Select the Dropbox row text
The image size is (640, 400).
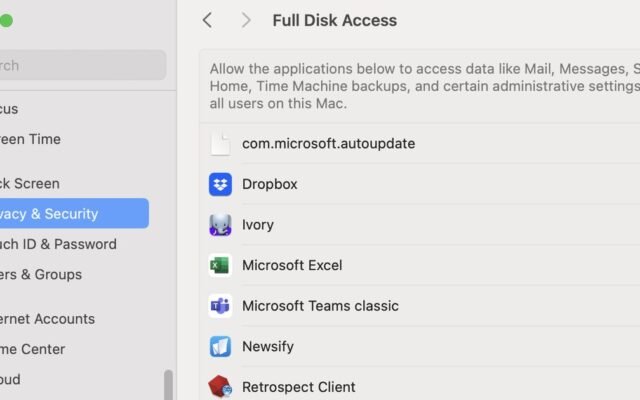point(269,184)
